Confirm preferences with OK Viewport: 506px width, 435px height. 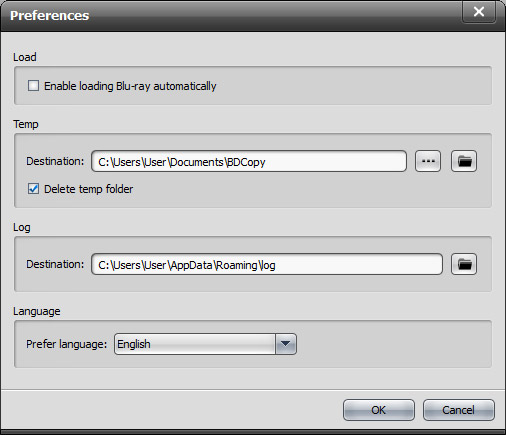coord(379,410)
